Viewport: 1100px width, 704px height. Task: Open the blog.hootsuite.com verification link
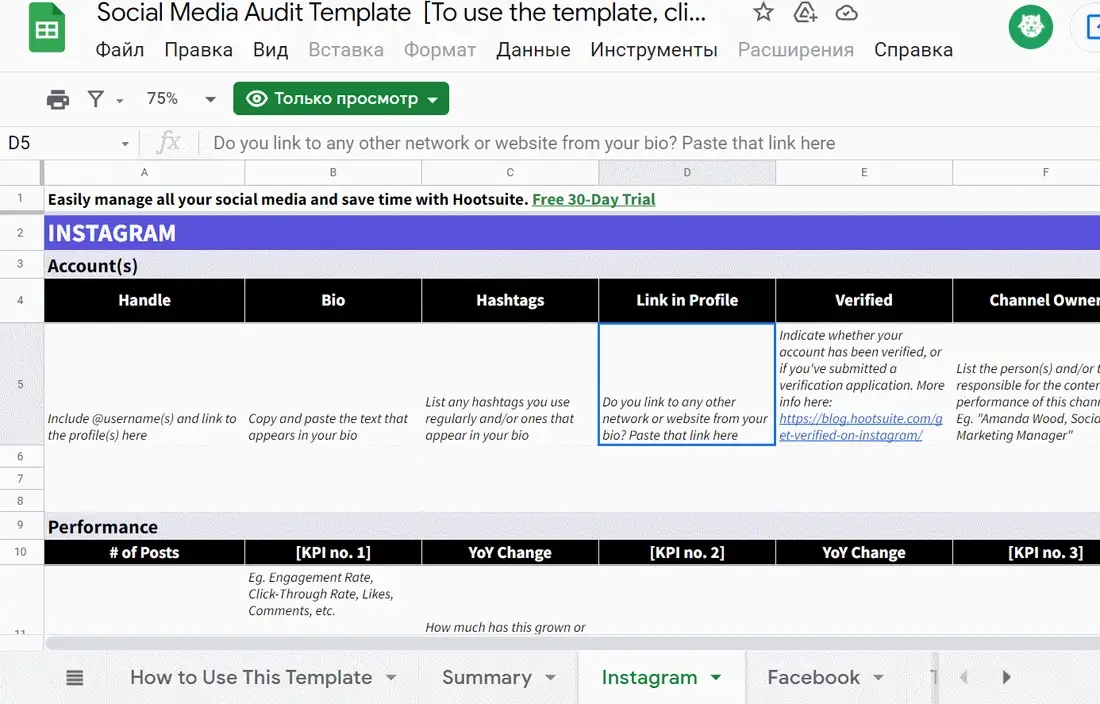coord(861,427)
